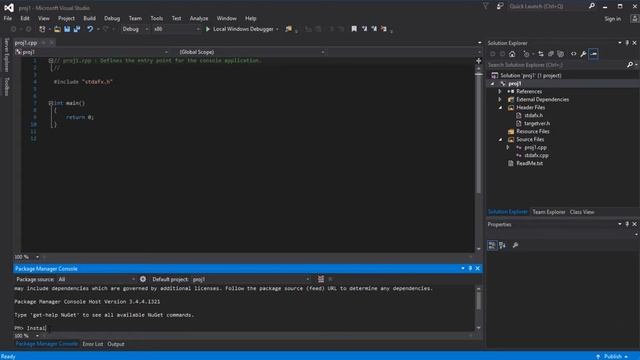Open the editor zoom 100% dropdown

[x=37, y=257]
